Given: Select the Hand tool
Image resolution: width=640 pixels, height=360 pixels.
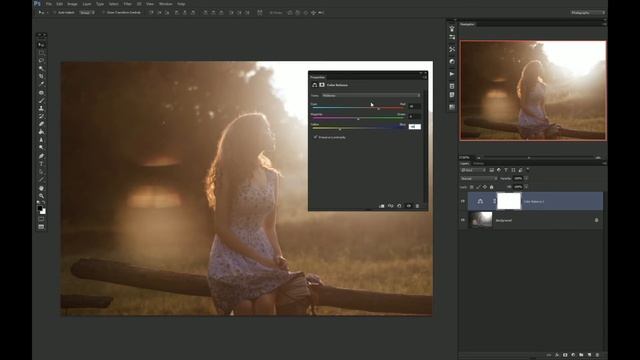Looking at the screenshot, I should point(41,188).
